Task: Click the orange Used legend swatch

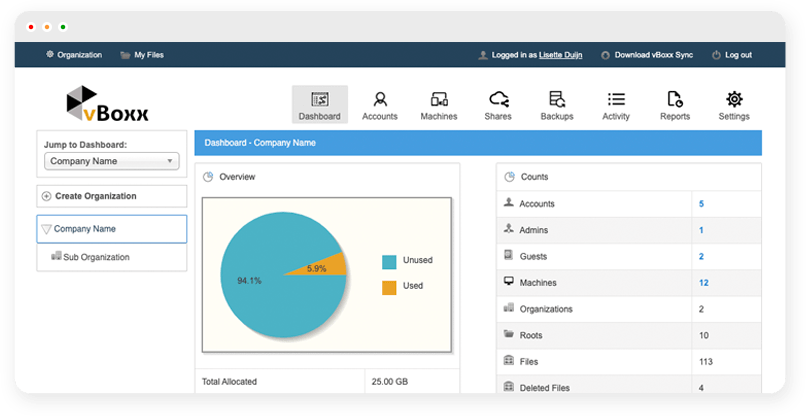Action: [x=389, y=287]
